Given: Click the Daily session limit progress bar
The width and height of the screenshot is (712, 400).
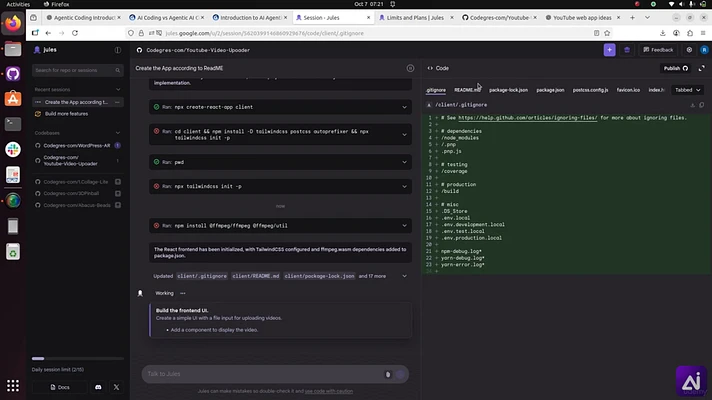Looking at the screenshot, I should click(x=78, y=359).
